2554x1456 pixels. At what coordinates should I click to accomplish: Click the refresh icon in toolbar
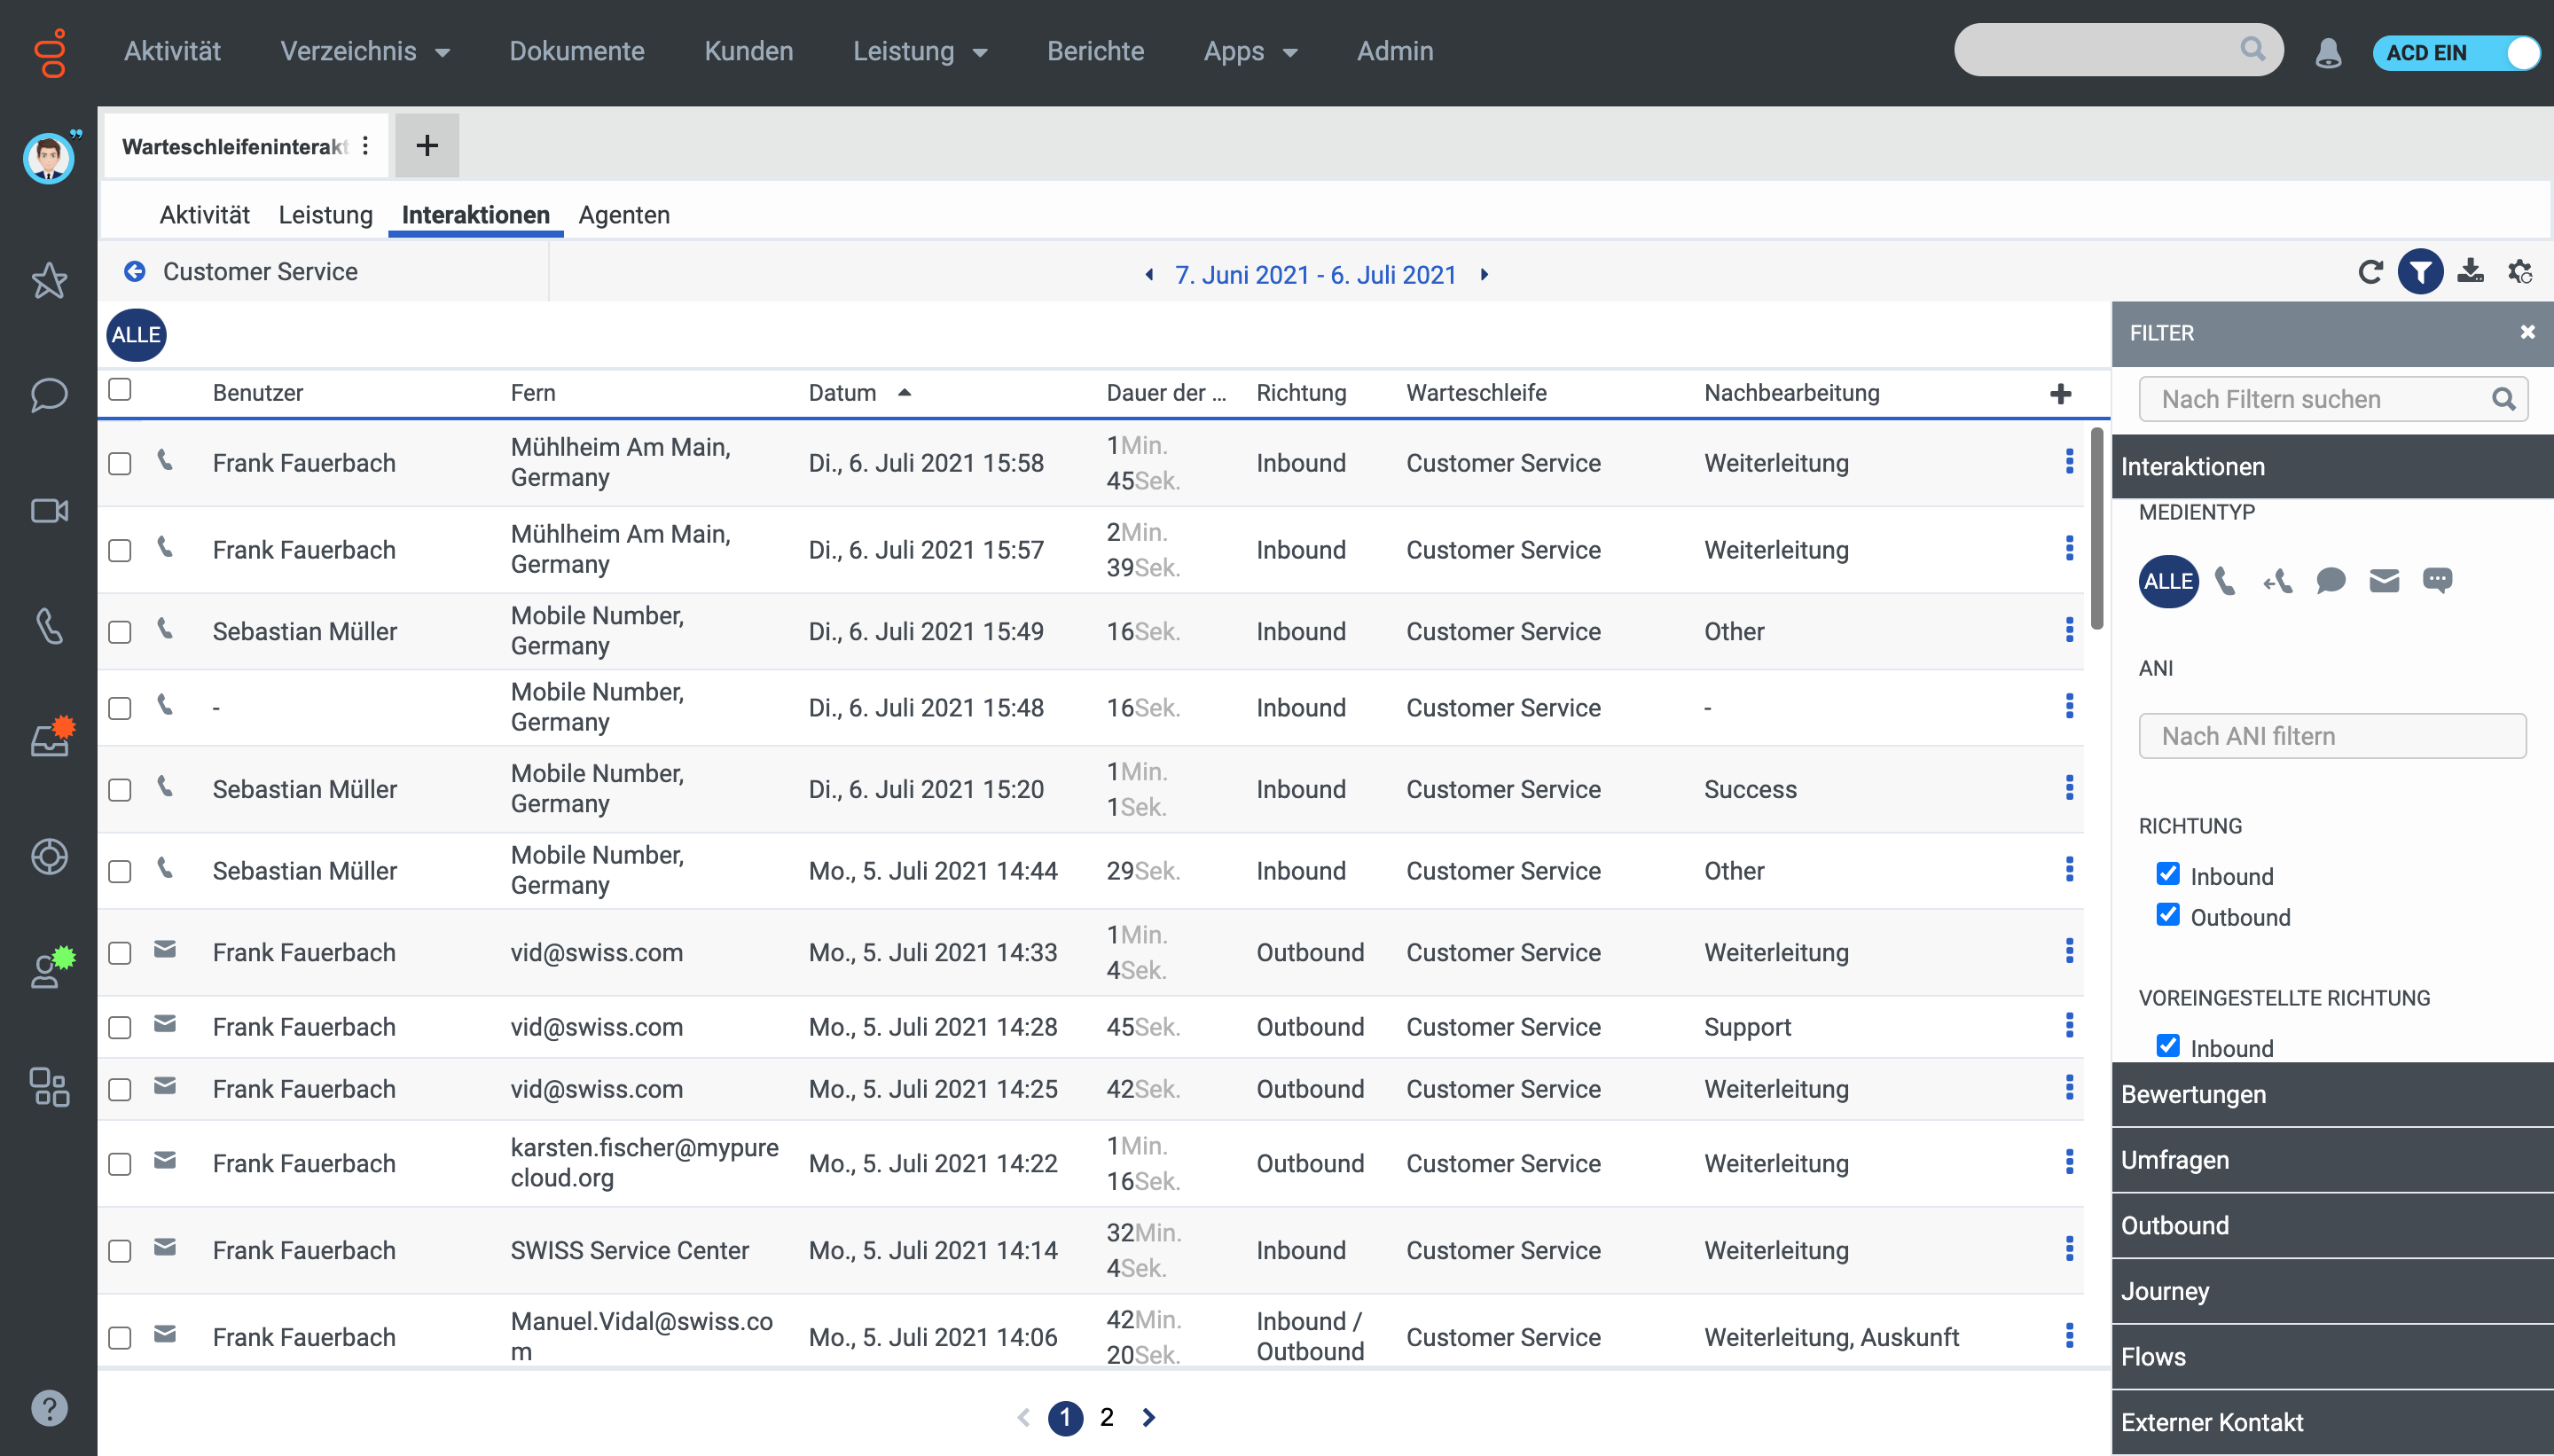tap(2370, 272)
